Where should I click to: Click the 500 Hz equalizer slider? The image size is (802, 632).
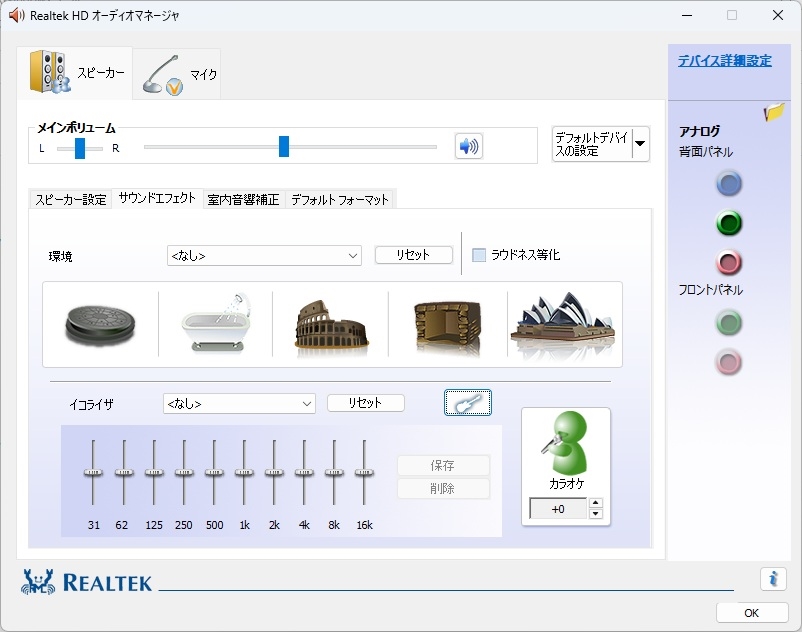[214, 472]
